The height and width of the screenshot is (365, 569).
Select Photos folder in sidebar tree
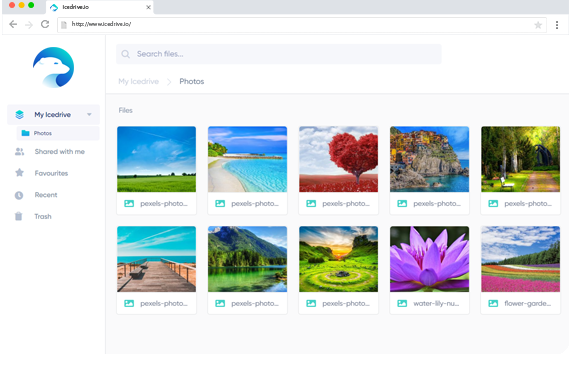pyautogui.click(x=58, y=133)
